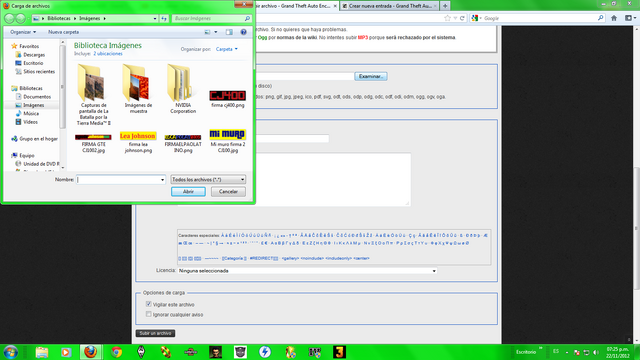This screenshot has height=360, width=640.
Task: Open the Todos los archivos filter dropdown
Action: pos(208,180)
